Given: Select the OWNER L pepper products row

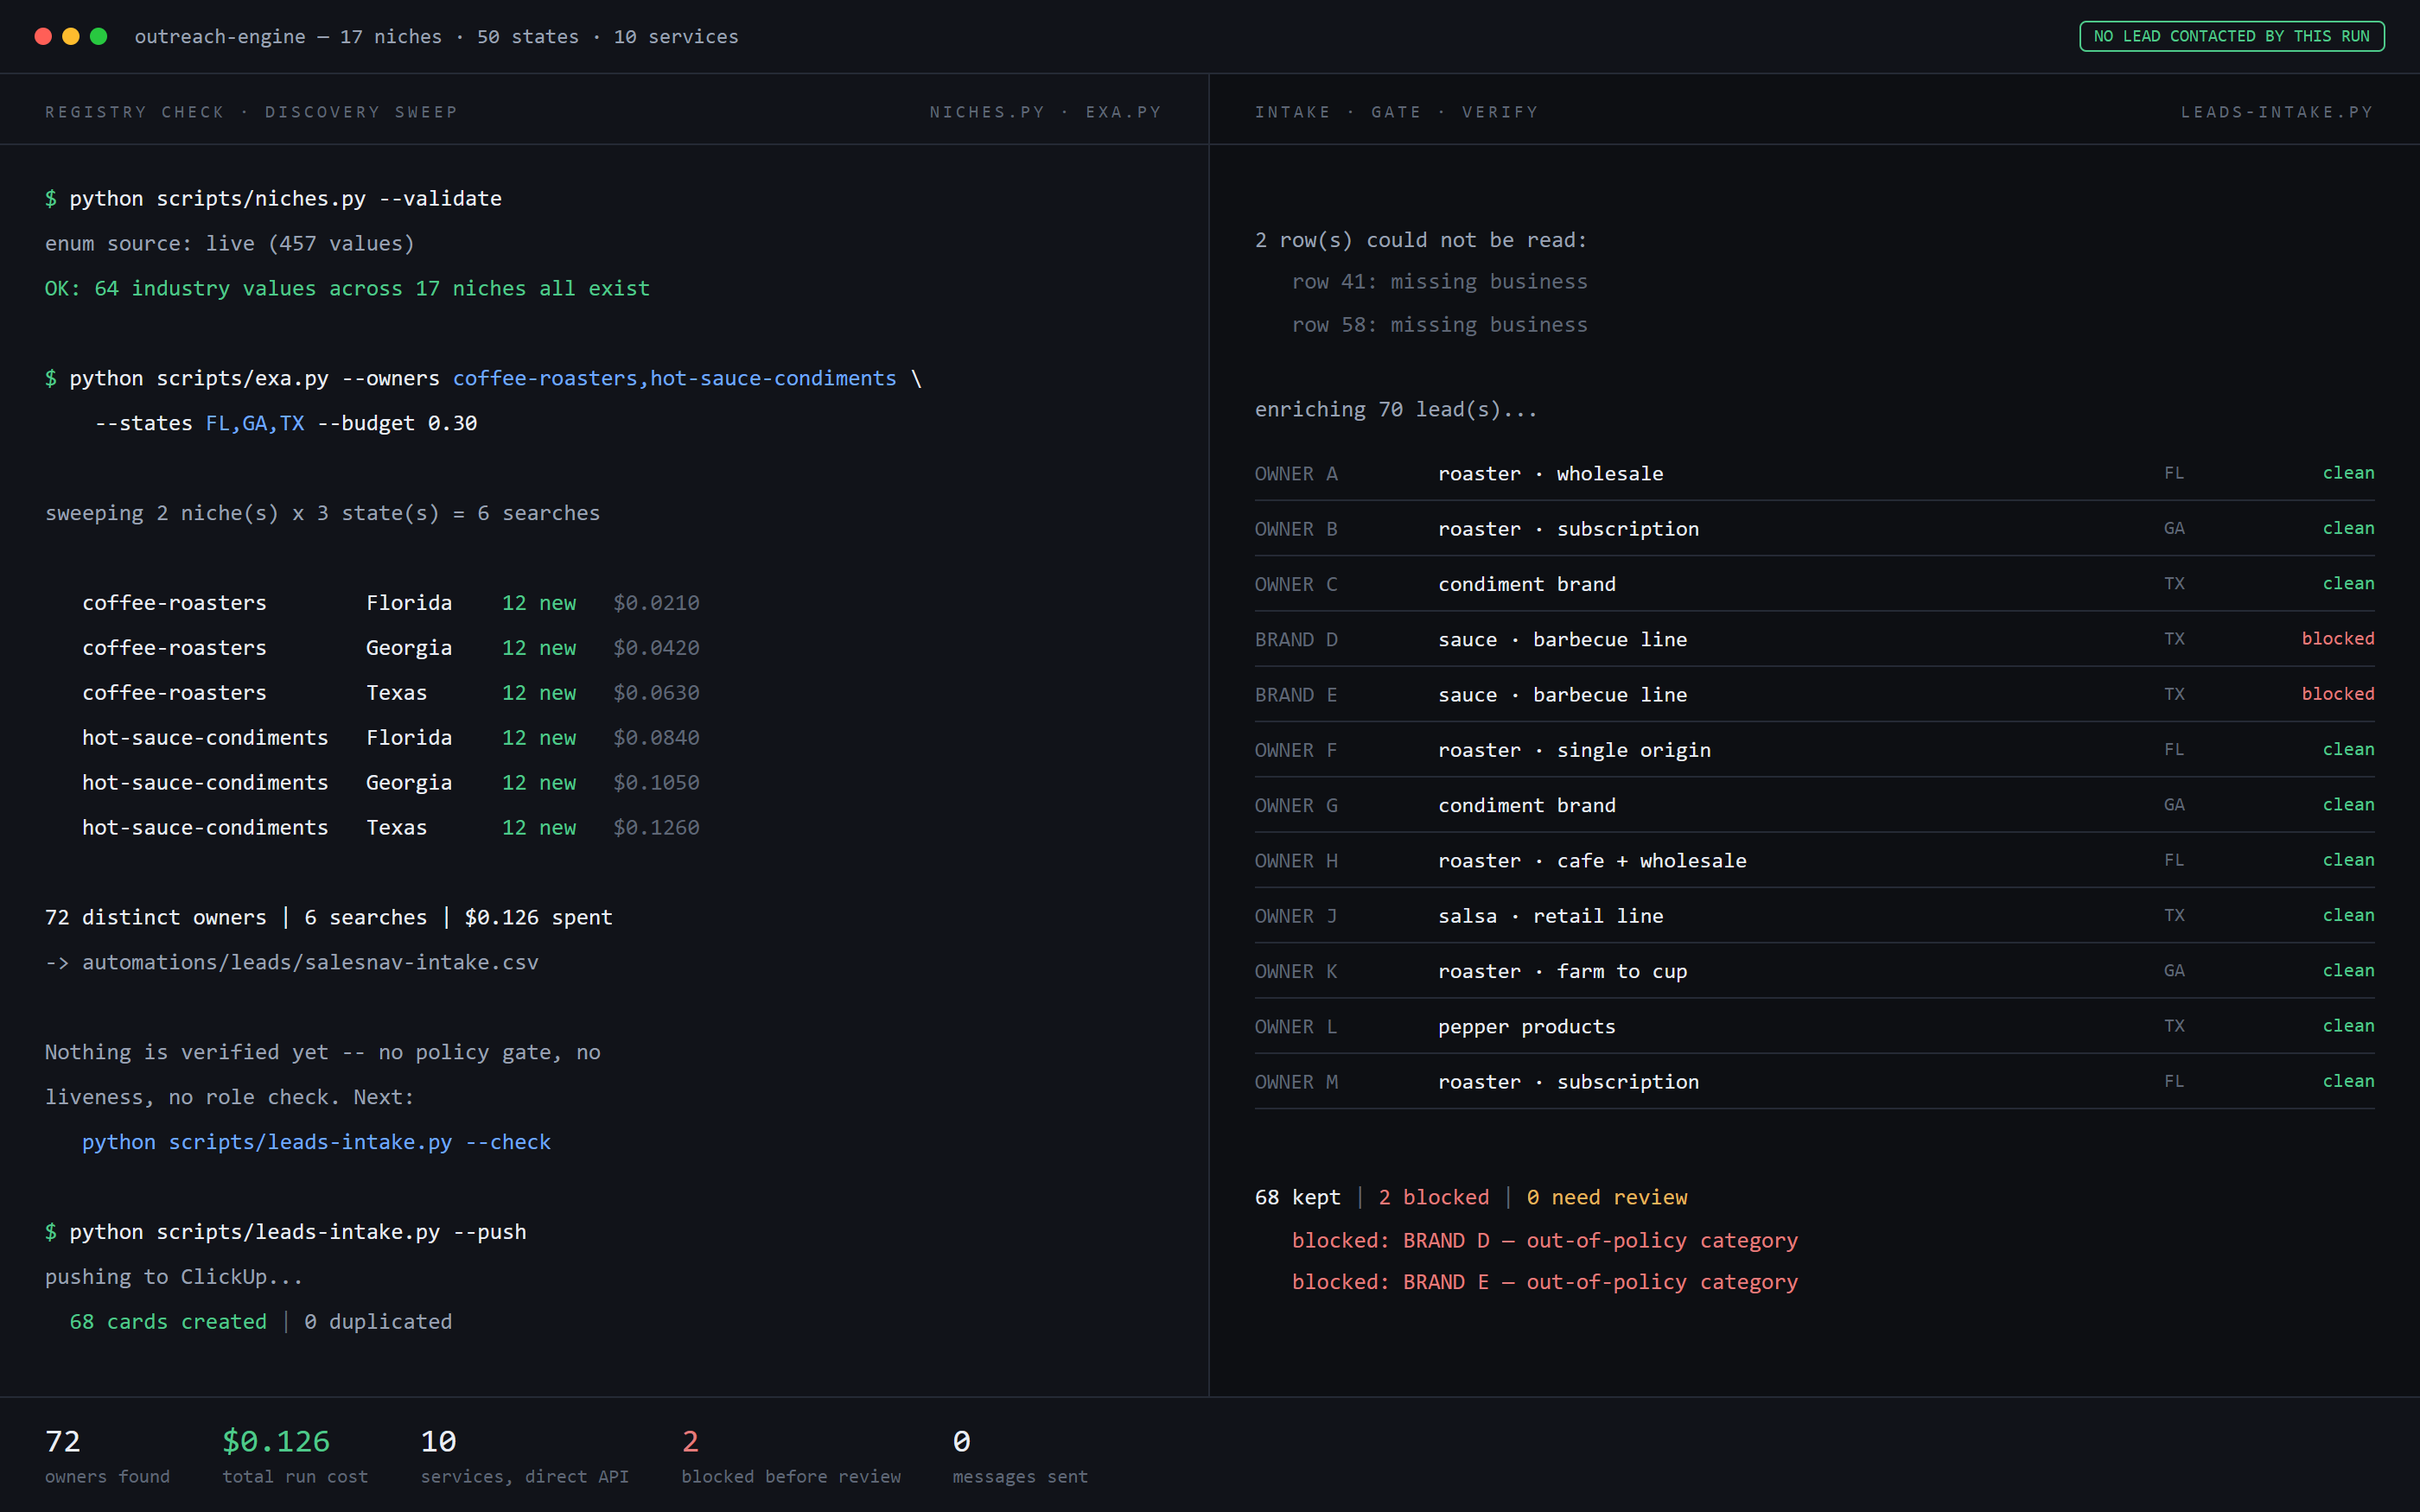Looking at the screenshot, I should pos(1814,1026).
